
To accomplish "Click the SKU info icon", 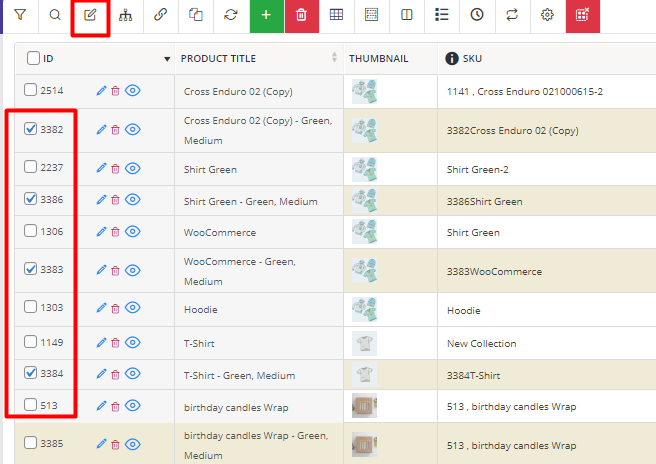I will (x=452, y=59).
